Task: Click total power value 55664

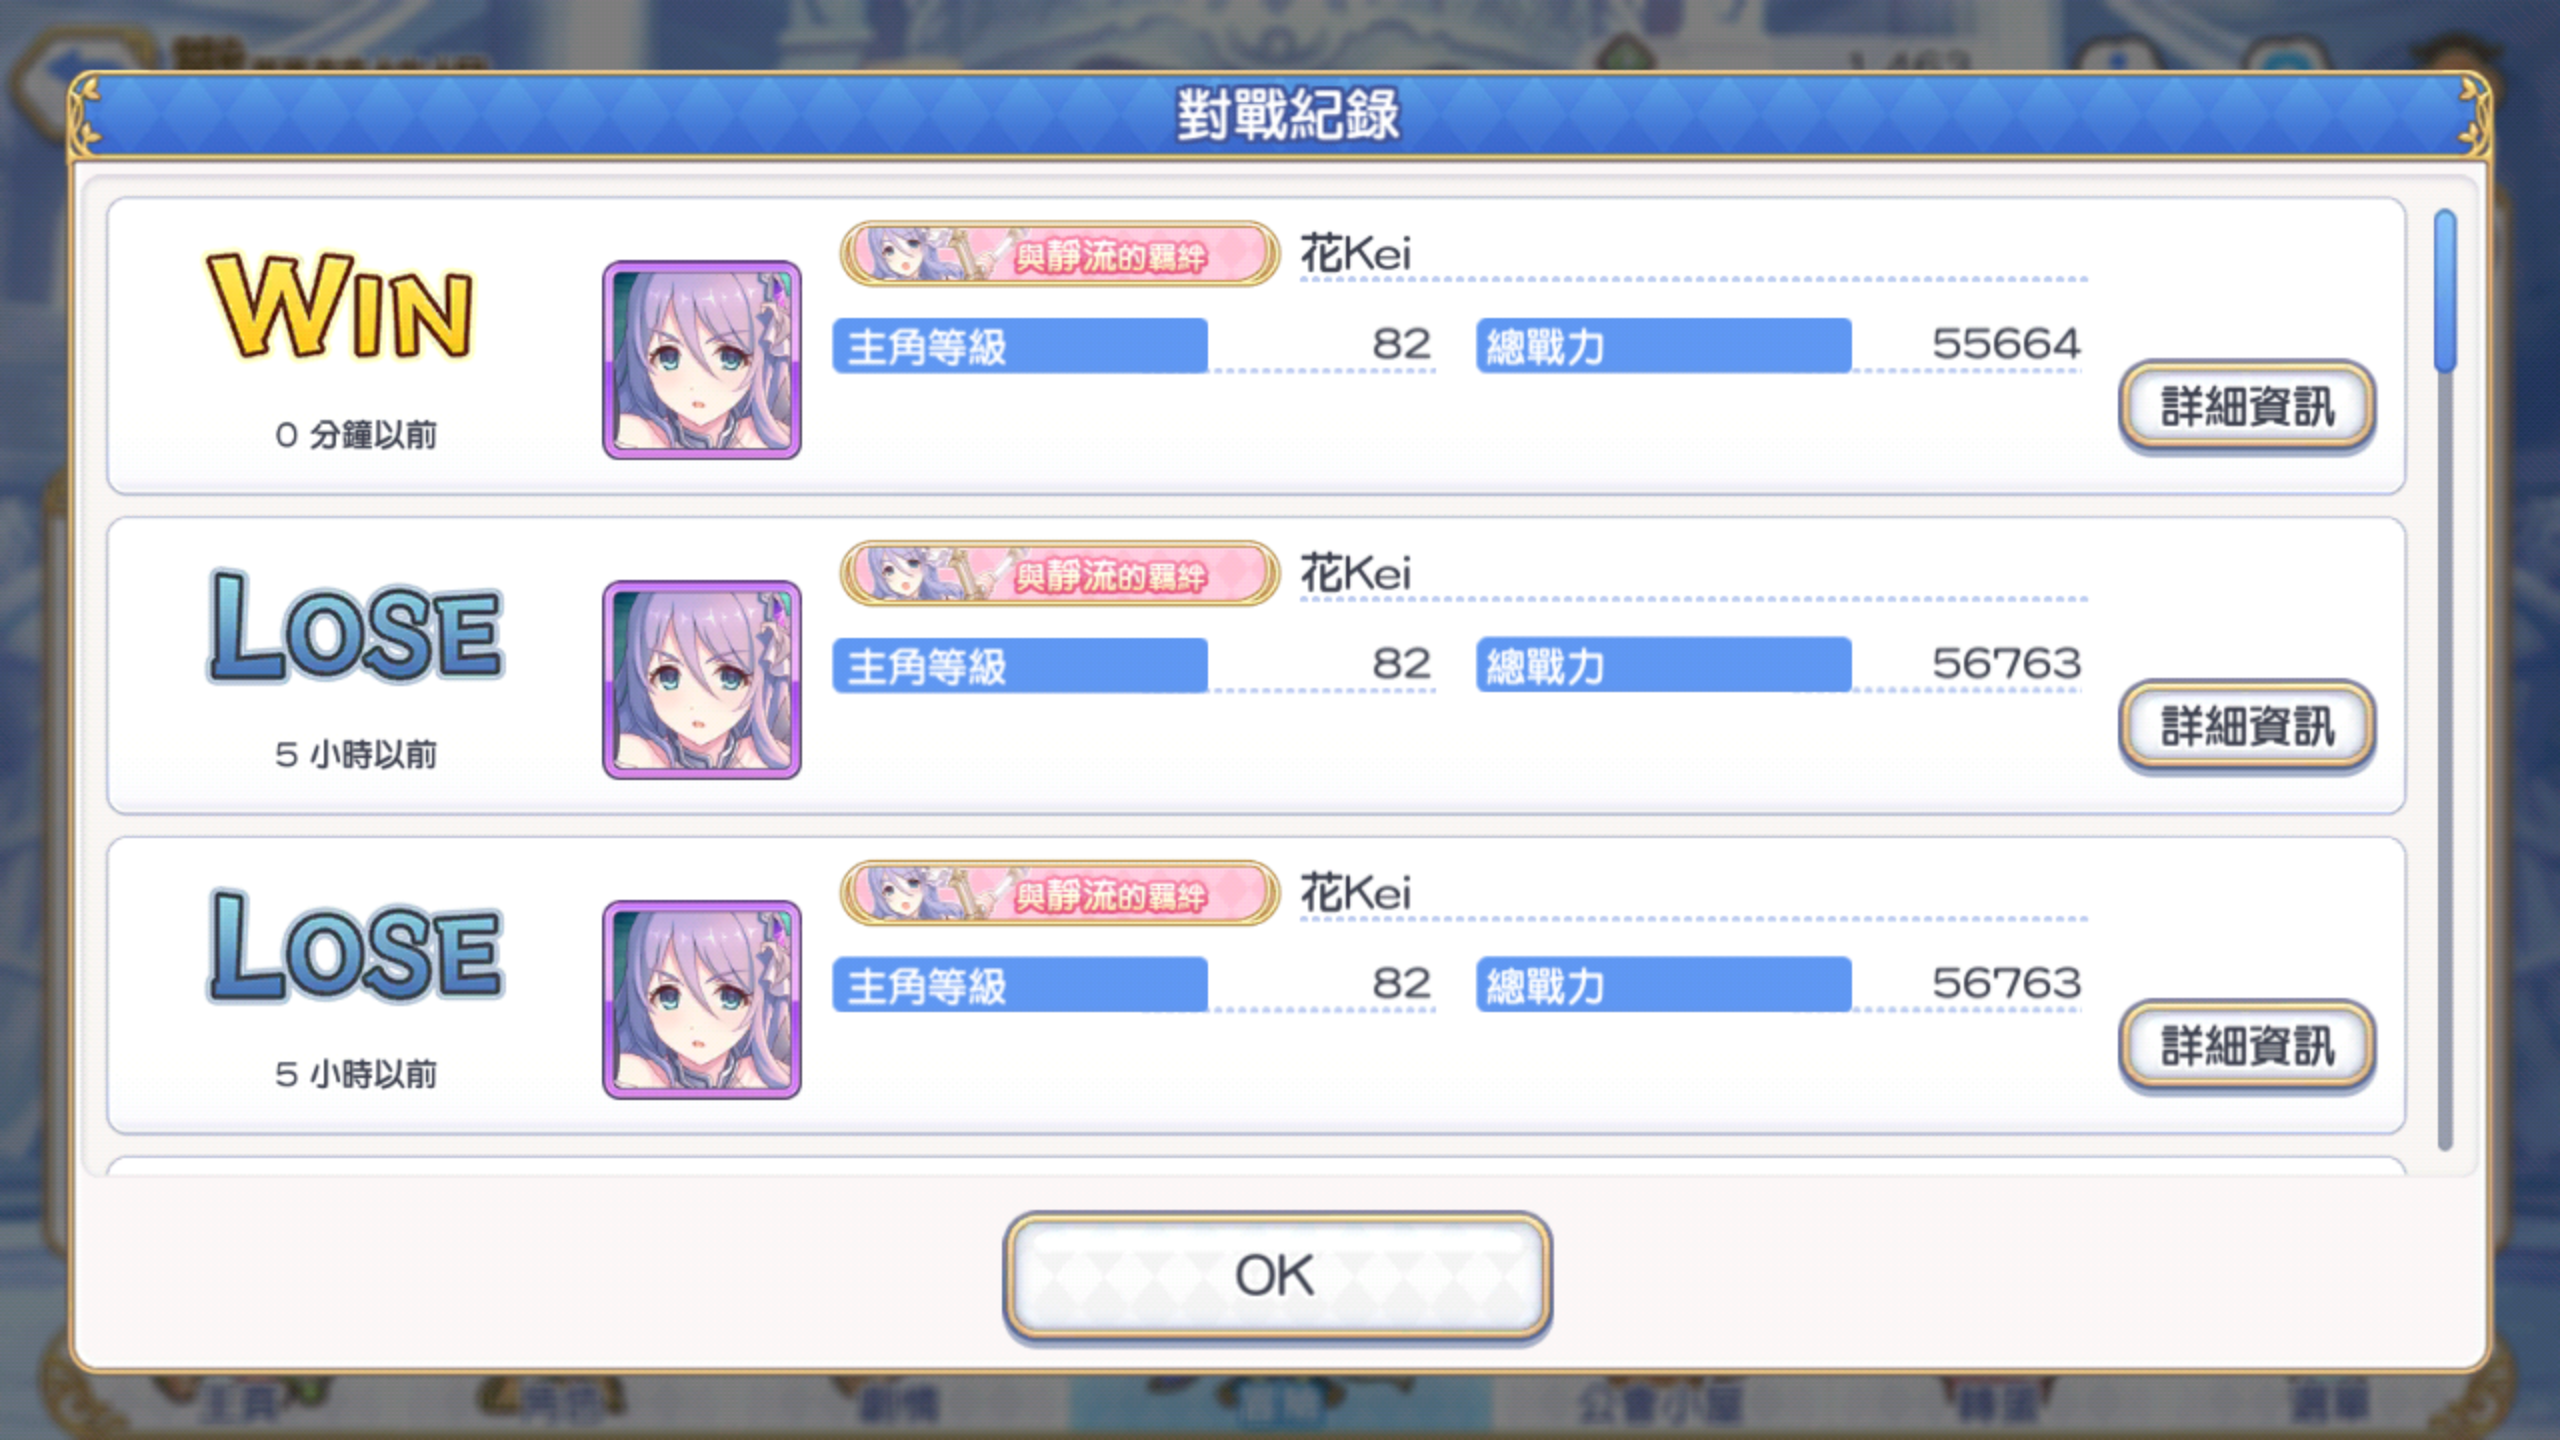Action: pyautogui.click(x=2006, y=344)
